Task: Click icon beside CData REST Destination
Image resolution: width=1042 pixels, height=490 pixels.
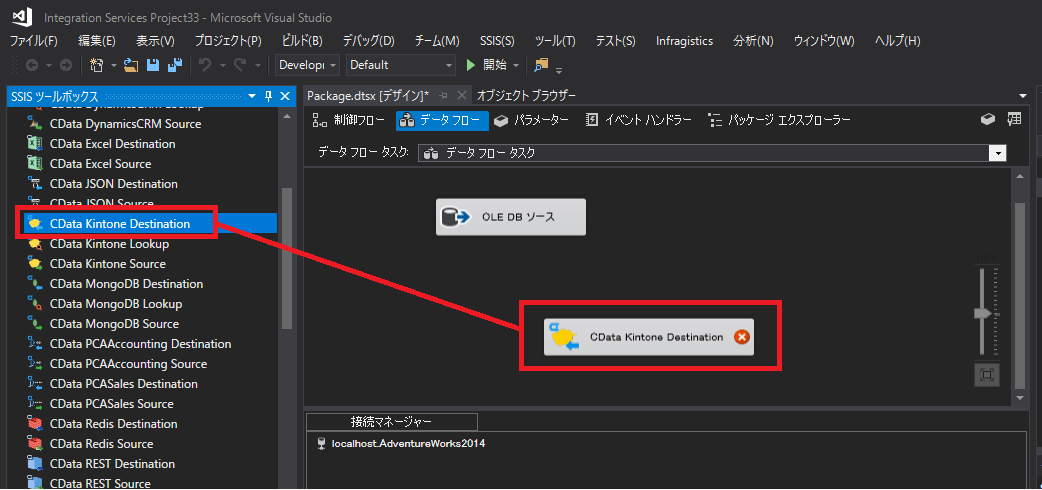Action: pyautogui.click(x=35, y=463)
